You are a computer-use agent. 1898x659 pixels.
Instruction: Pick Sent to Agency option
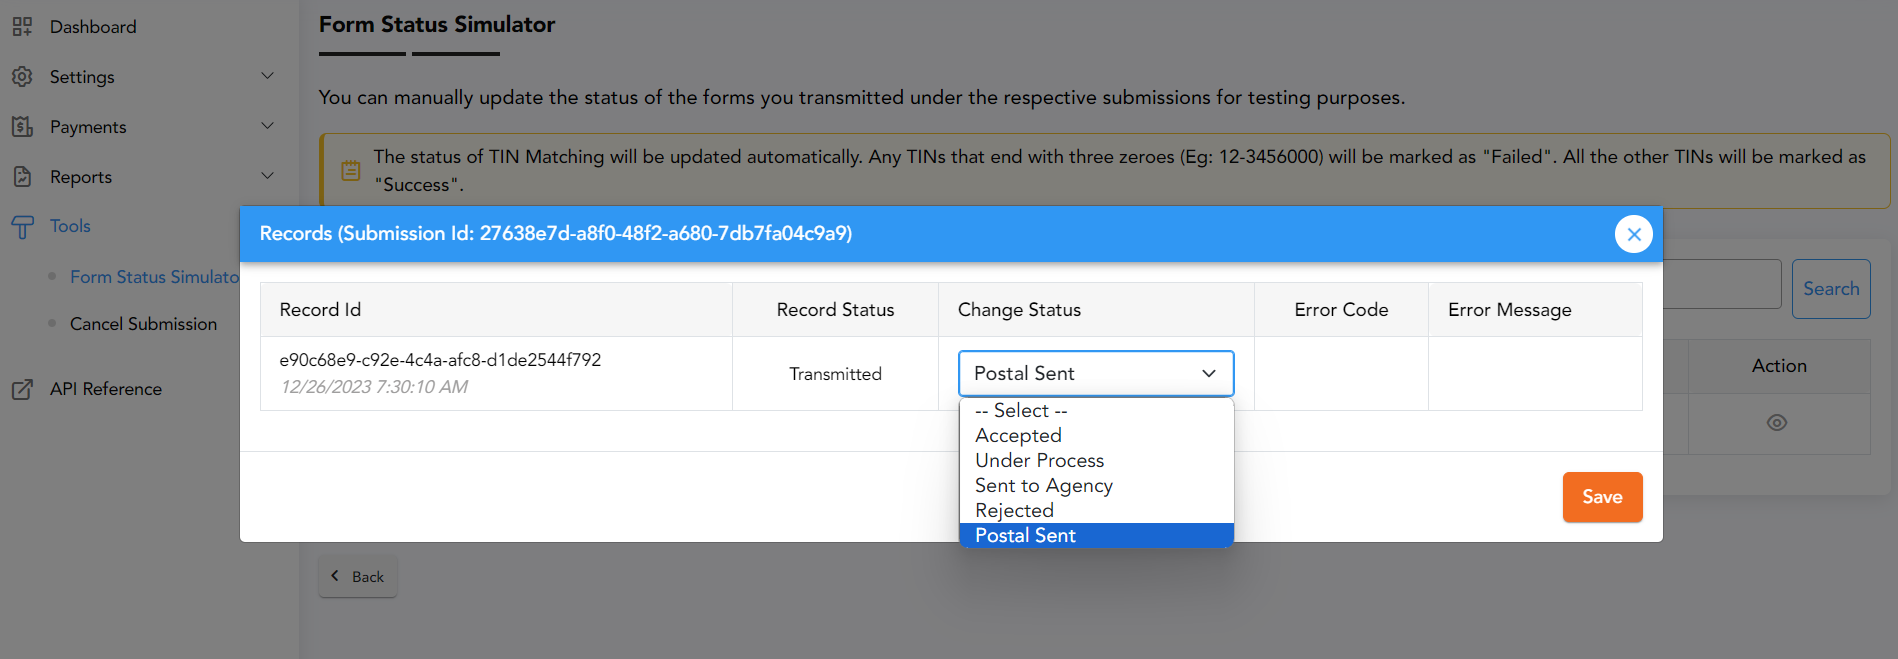[x=1043, y=486]
